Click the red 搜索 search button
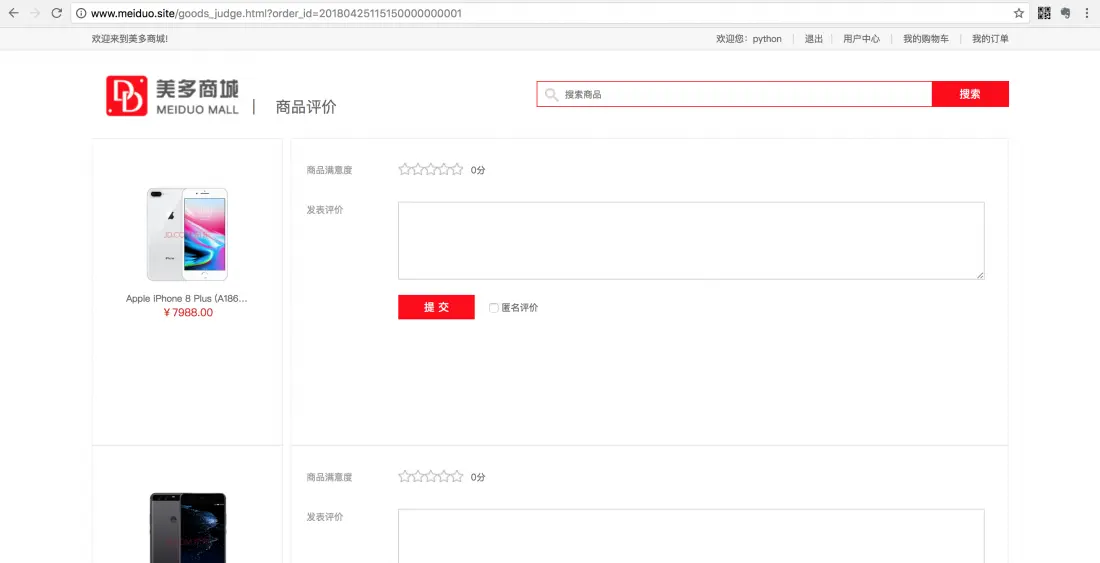This screenshot has height=563, width=1100. [x=970, y=94]
